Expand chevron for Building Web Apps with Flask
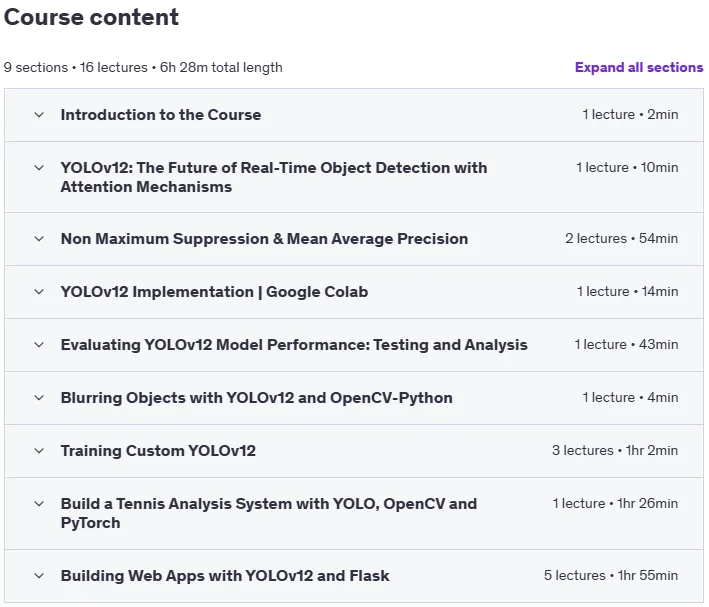The image size is (709, 607). pyautogui.click(x=39, y=576)
